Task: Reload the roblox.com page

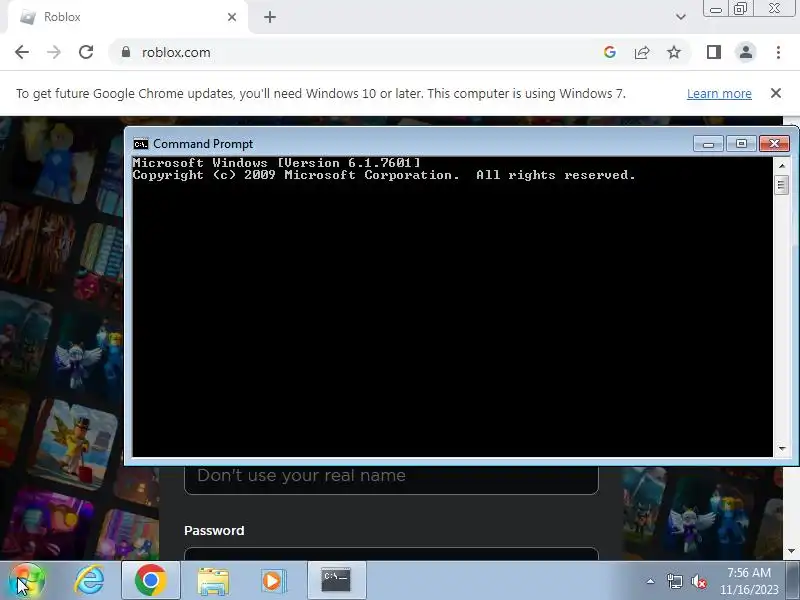Action: coord(86,52)
